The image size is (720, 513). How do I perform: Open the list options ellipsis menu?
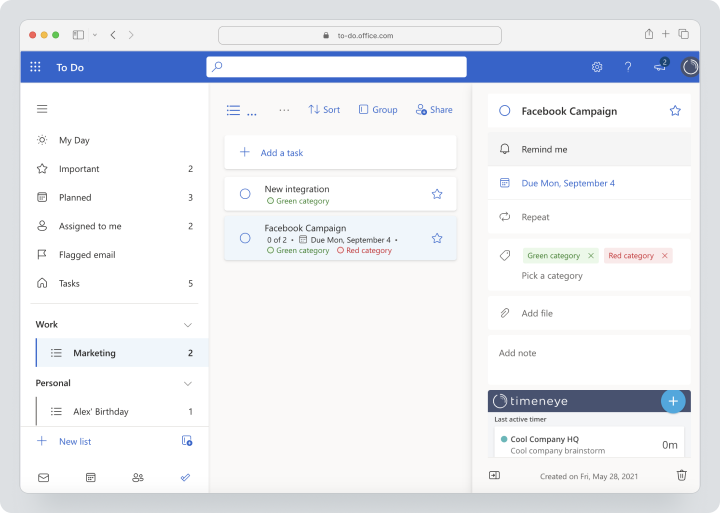[284, 110]
